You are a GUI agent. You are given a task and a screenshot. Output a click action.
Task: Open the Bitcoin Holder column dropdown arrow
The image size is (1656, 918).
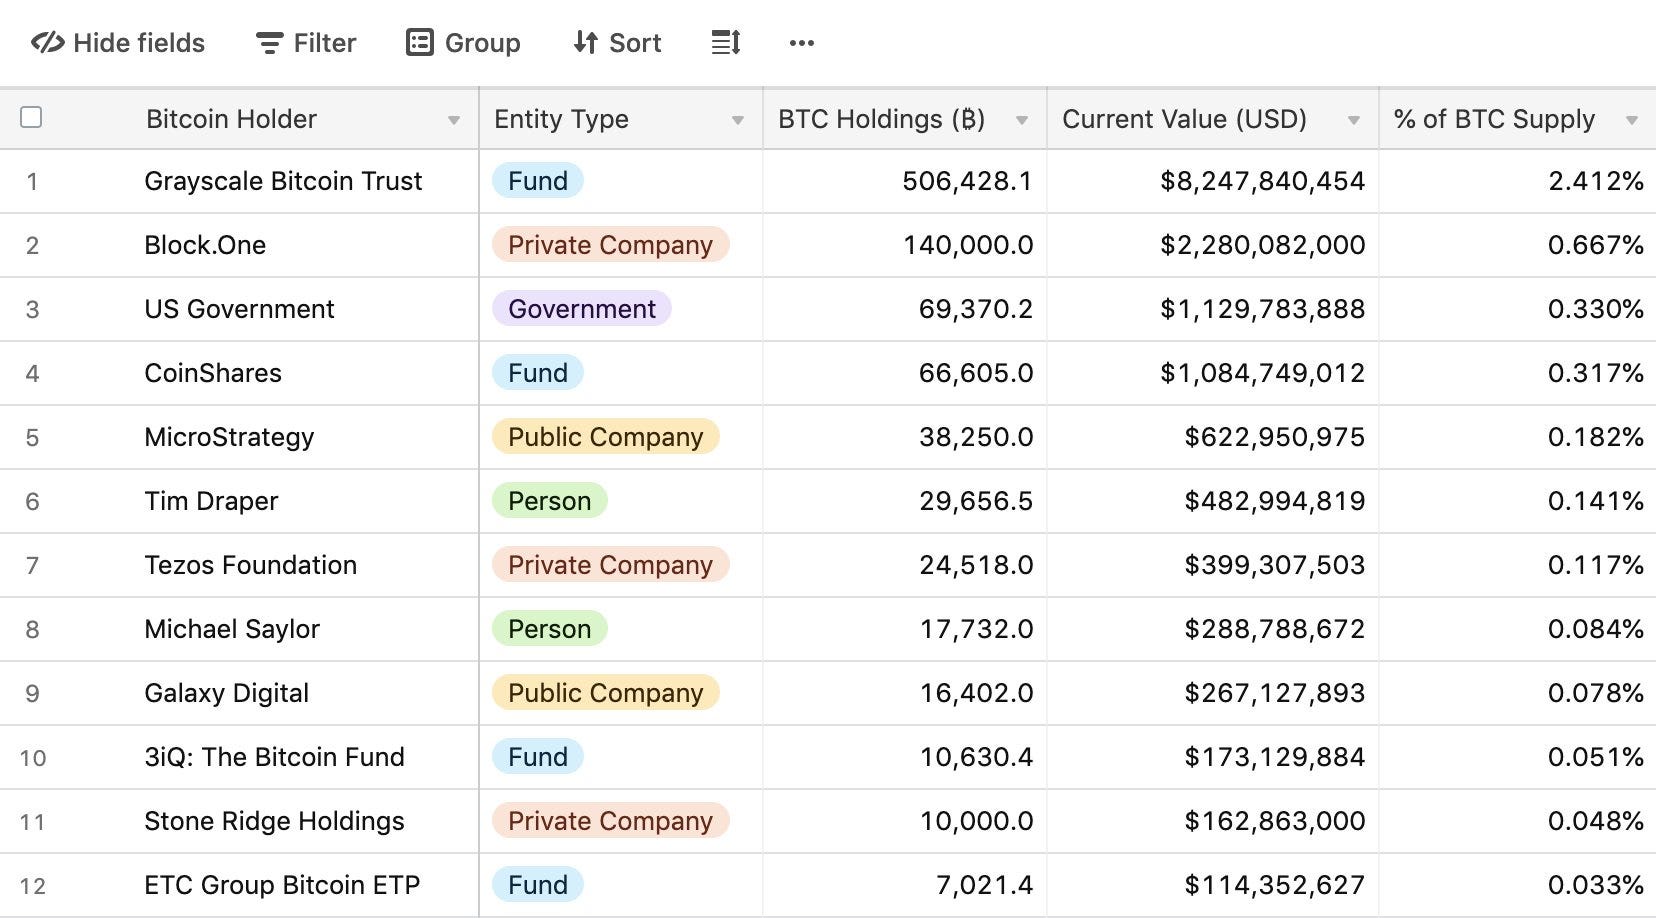coord(454,120)
